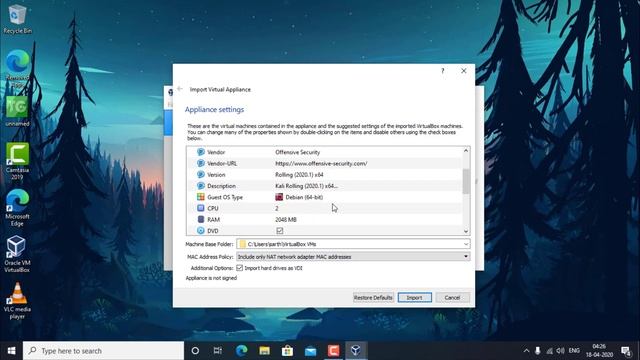Click the Debian OS logo icon
This screenshot has height=360, width=640.
pyautogui.click(x=279, y=197)
